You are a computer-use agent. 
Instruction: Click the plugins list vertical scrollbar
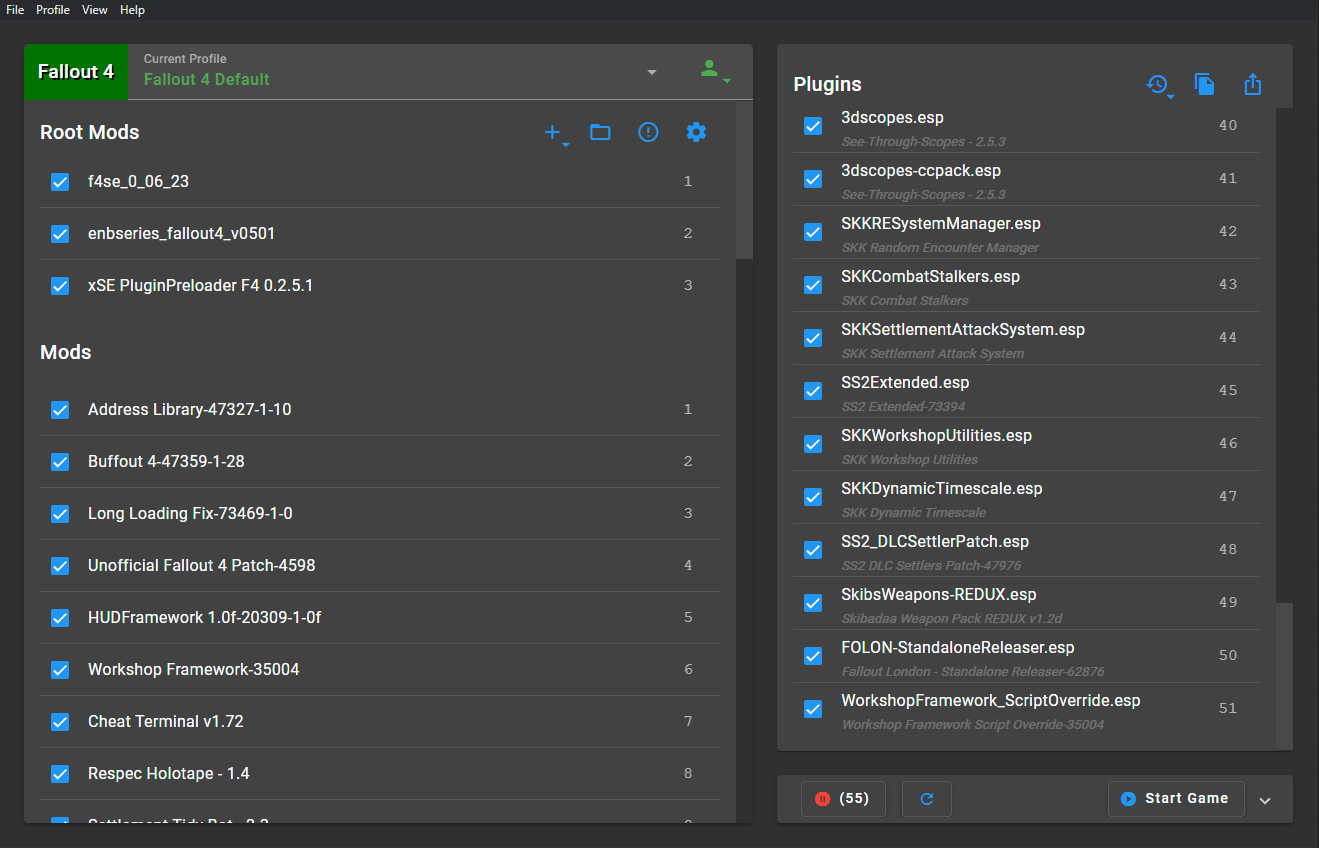pyautogui.click(x=1284, y=675)
